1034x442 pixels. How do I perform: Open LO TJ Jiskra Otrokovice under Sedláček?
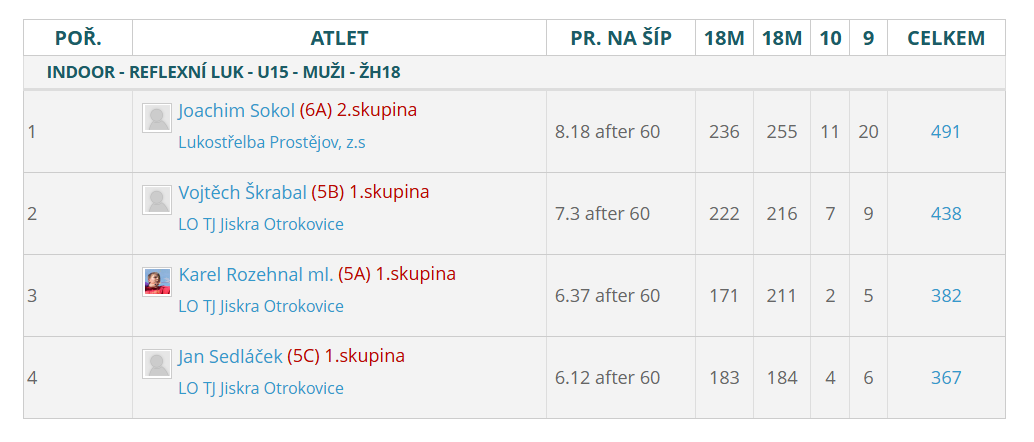coord(260,388)
